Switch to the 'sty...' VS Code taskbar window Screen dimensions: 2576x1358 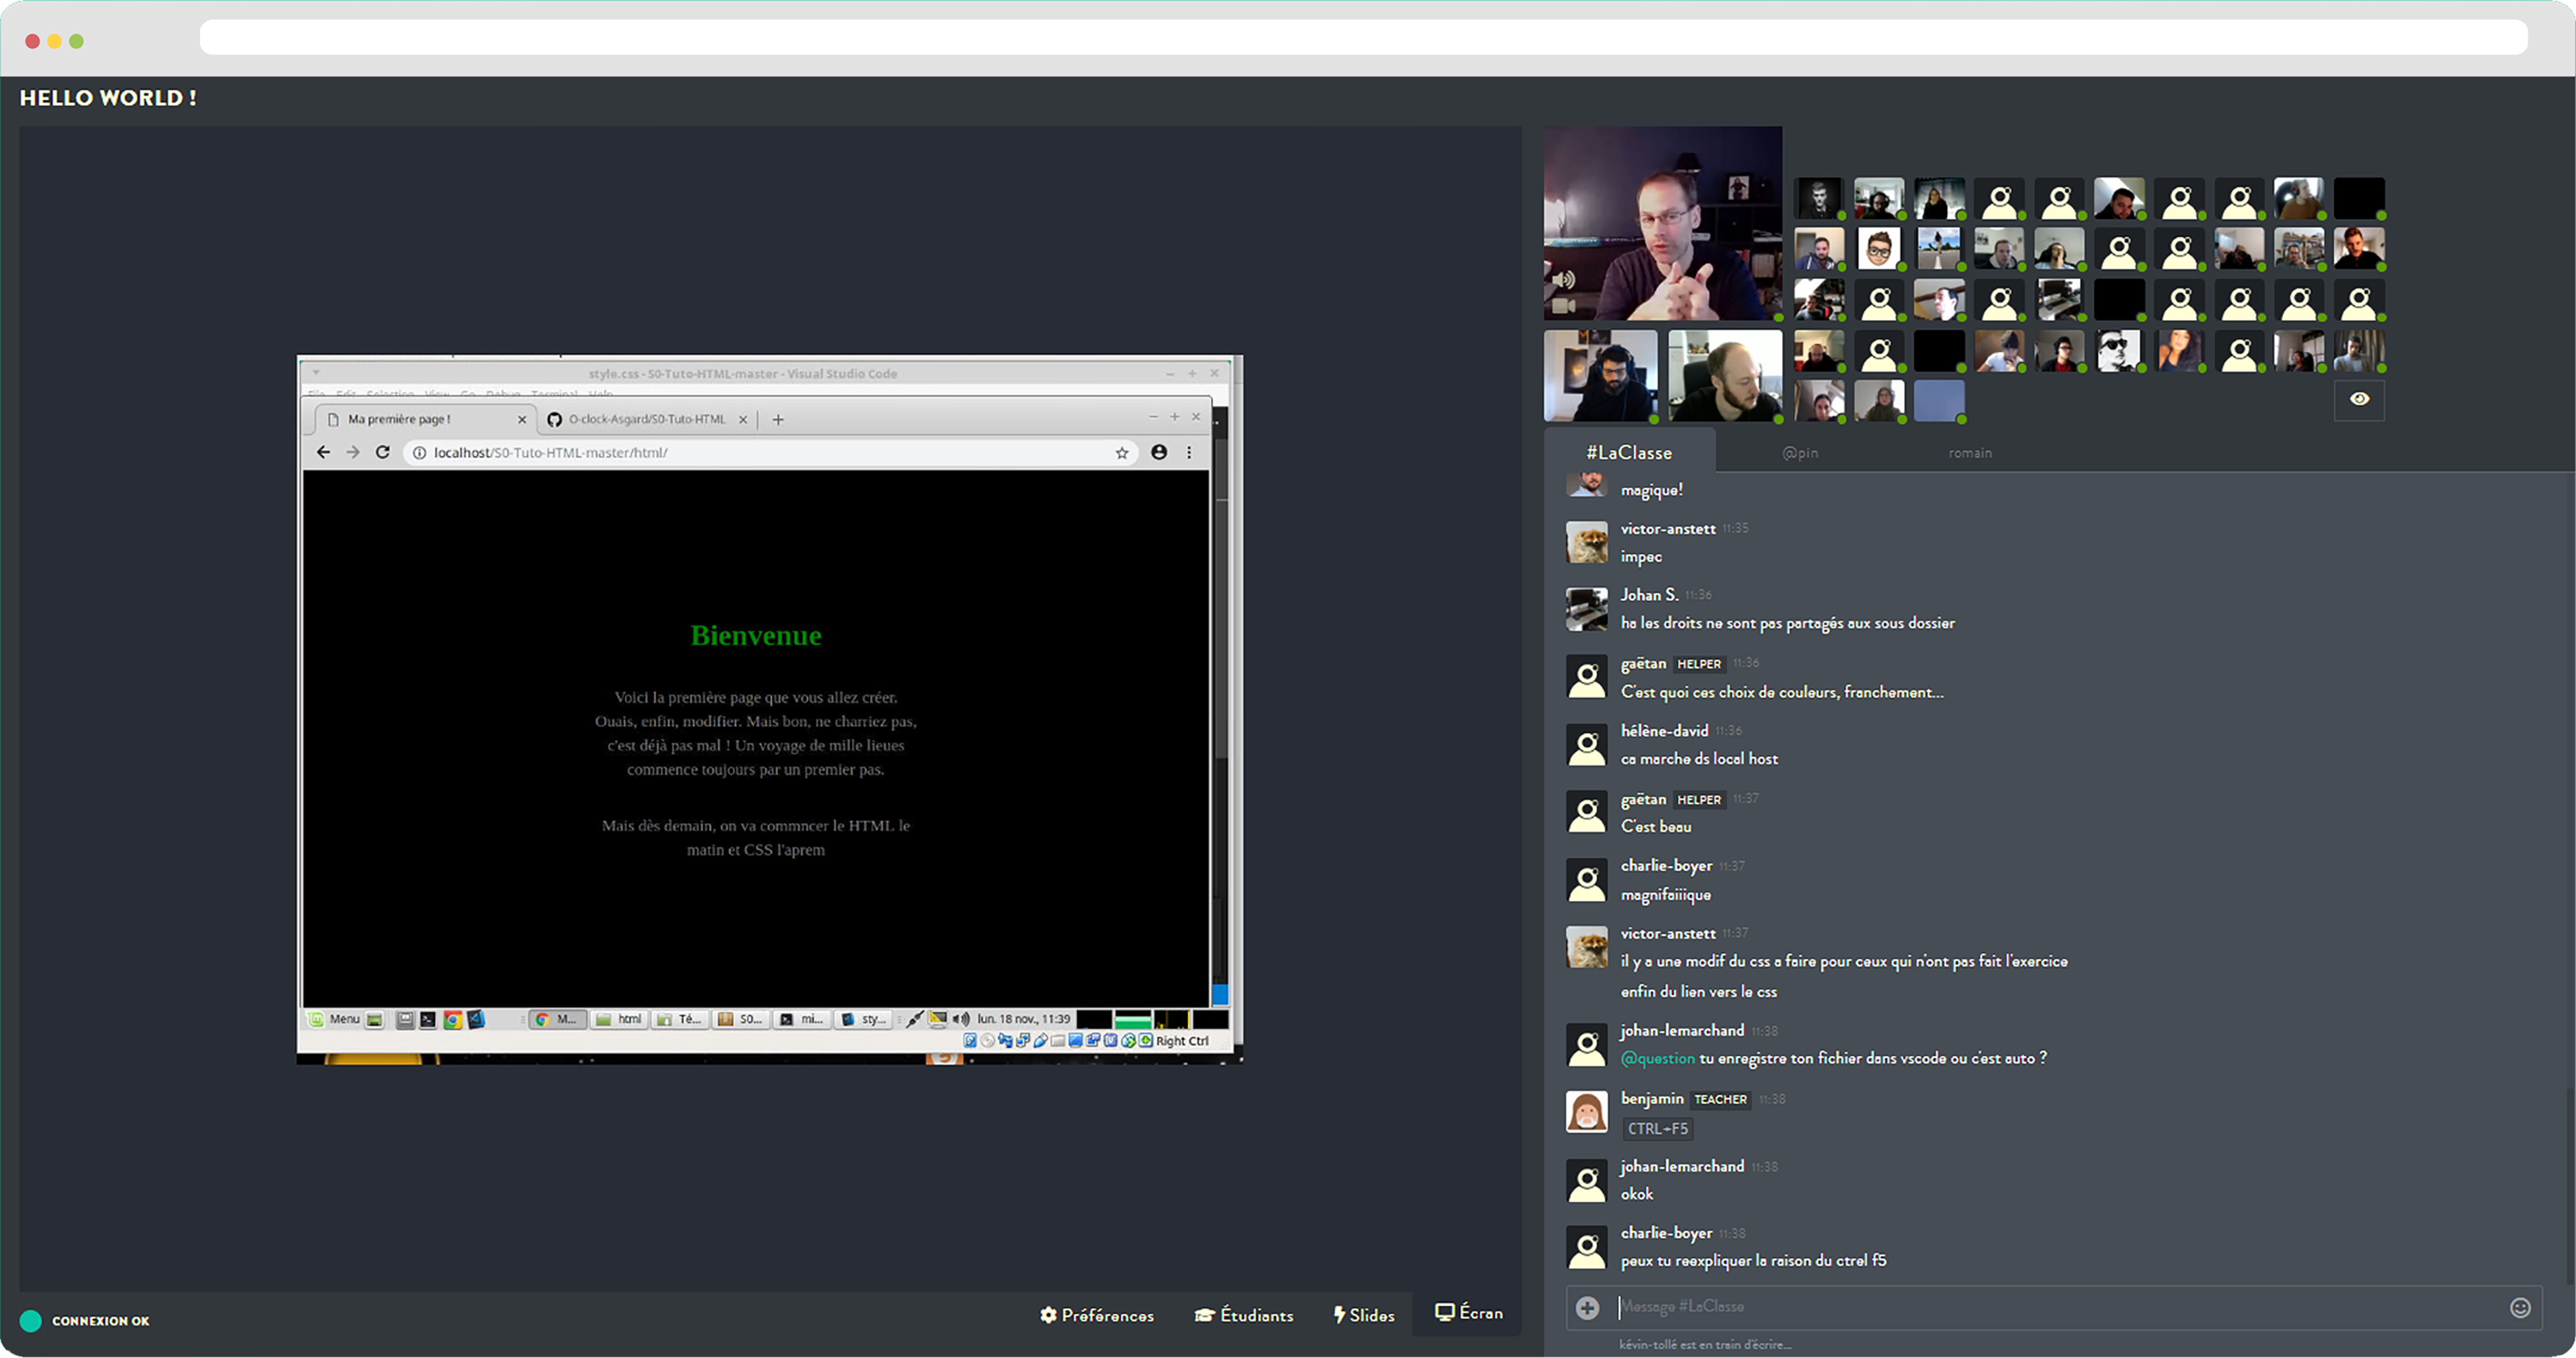point(863,1019)
